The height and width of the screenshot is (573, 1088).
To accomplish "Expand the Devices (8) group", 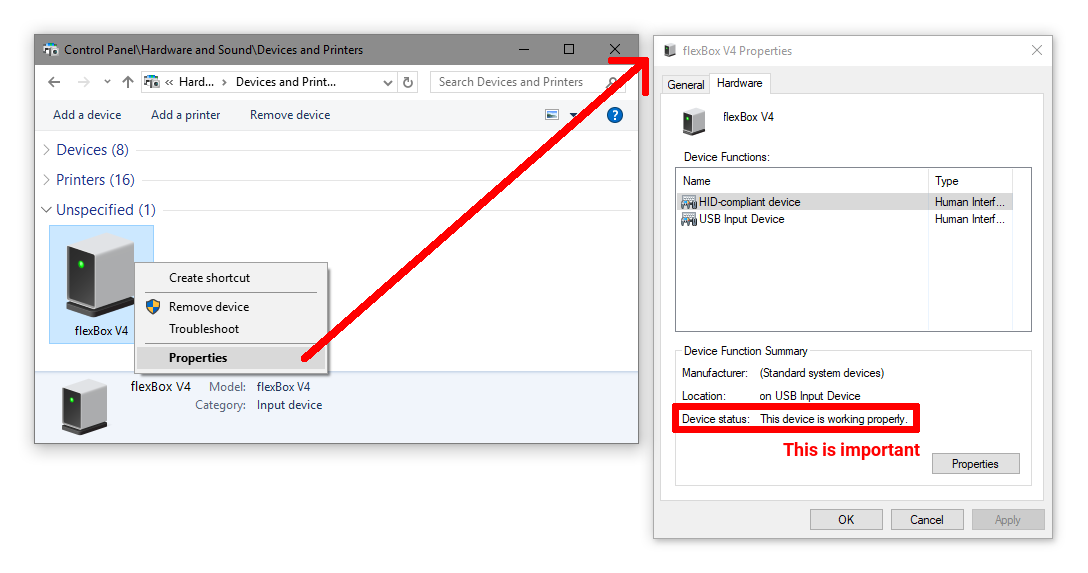I will (x=46, y=150).
